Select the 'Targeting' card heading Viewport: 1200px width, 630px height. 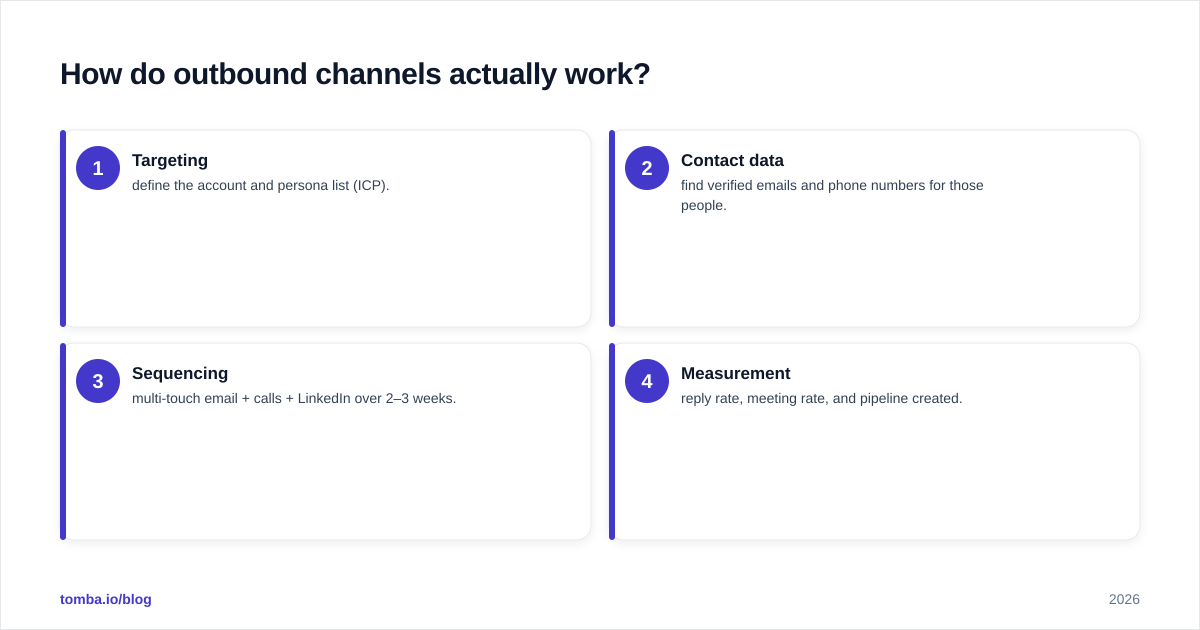tap(170, 160)
